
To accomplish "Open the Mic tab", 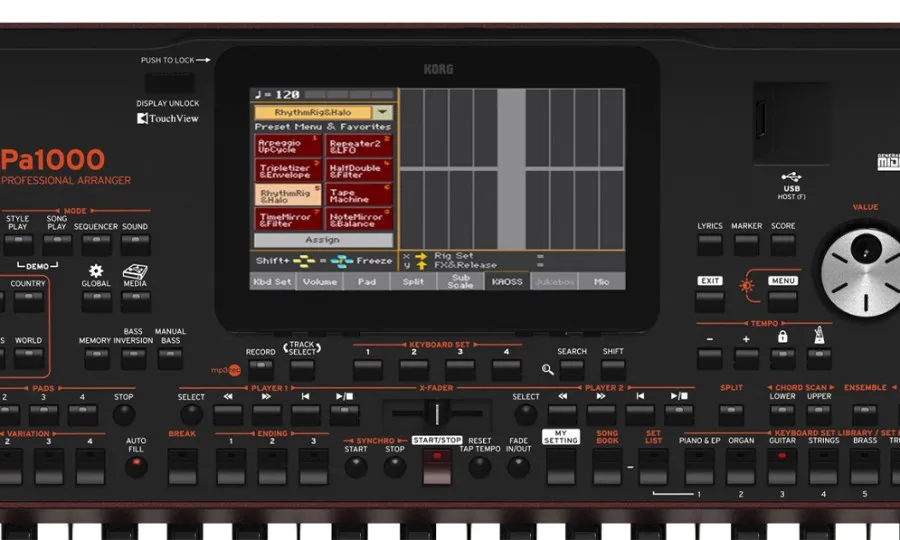I will [x=602, y=281].
